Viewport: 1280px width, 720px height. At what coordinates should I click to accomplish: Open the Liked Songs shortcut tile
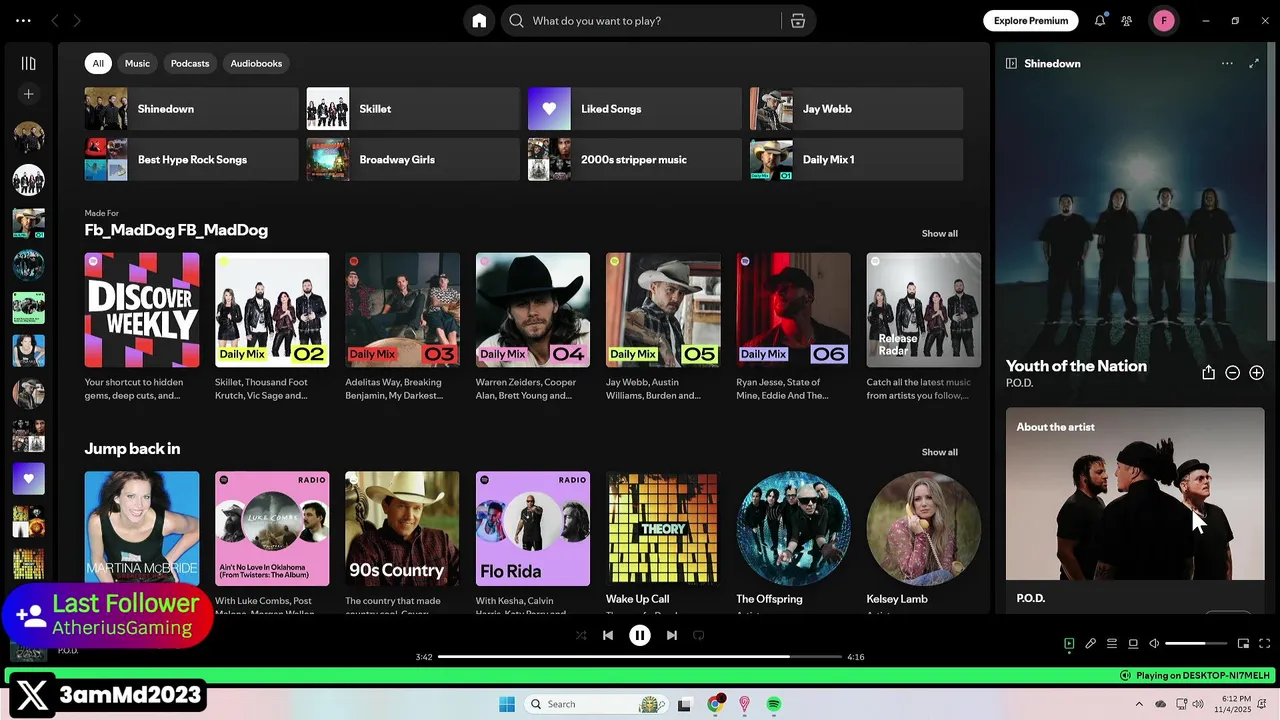(x=635, y=109)
